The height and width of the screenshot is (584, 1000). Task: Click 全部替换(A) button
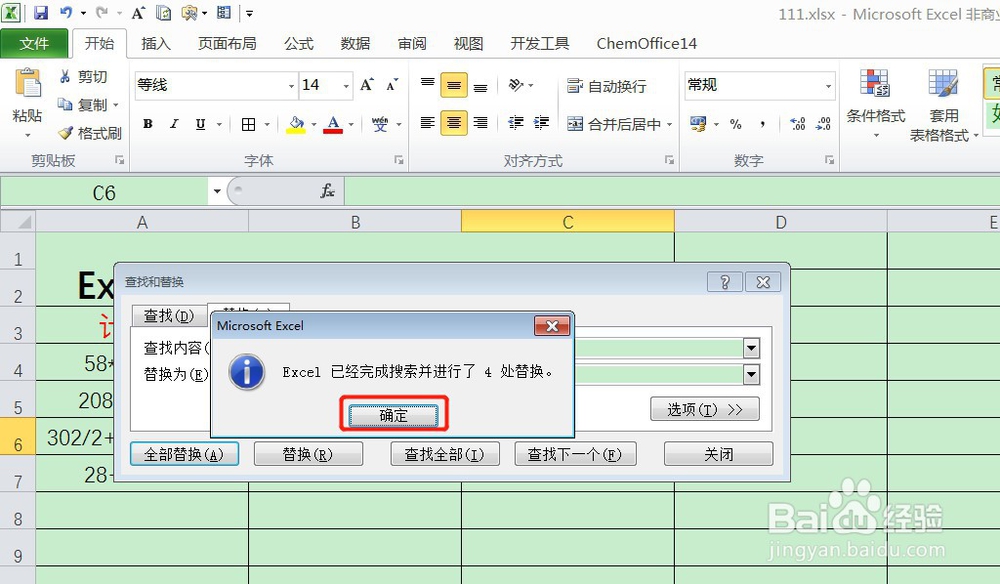click(x=184, y=454)
